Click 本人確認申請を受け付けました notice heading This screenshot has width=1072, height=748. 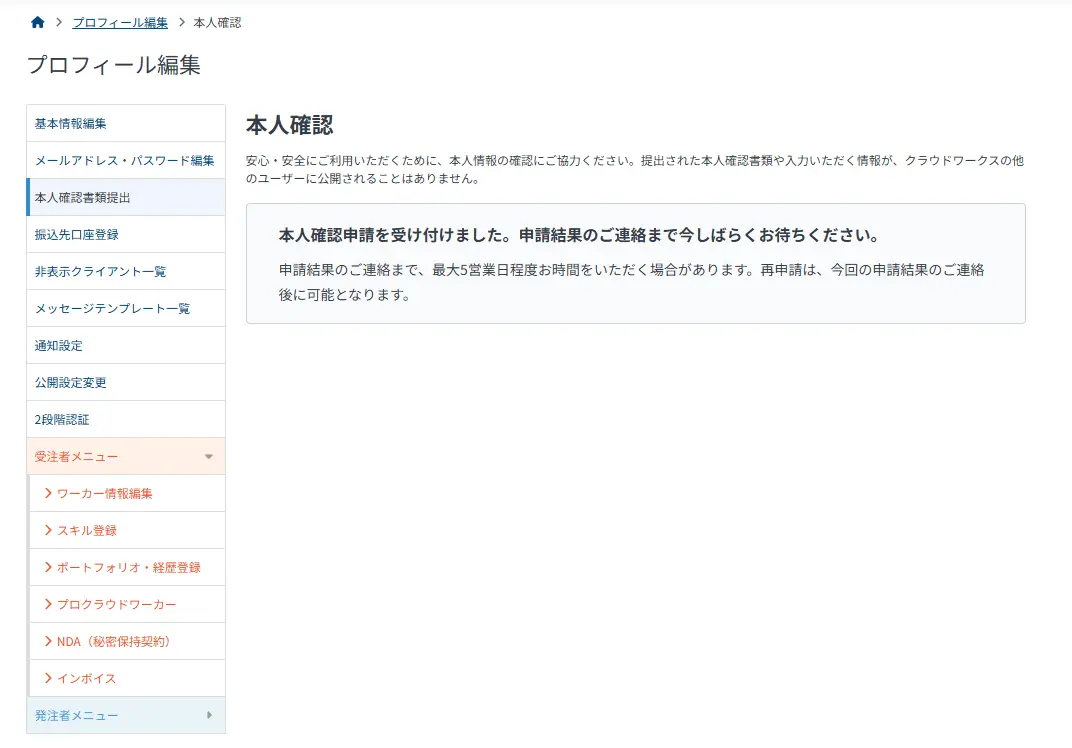point(579,235)
